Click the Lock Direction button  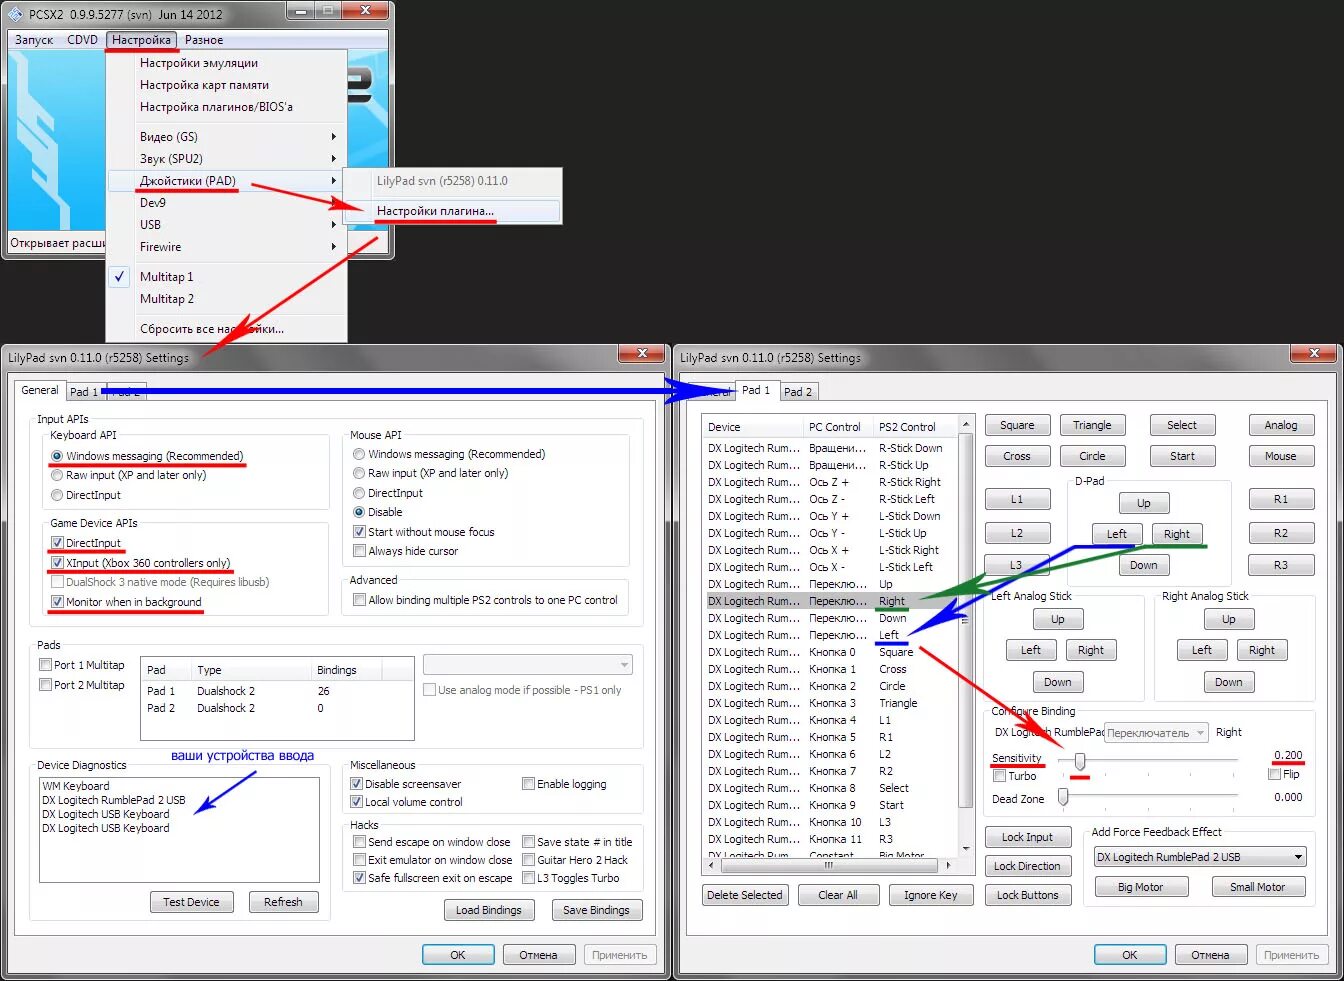pos(1027,866)
